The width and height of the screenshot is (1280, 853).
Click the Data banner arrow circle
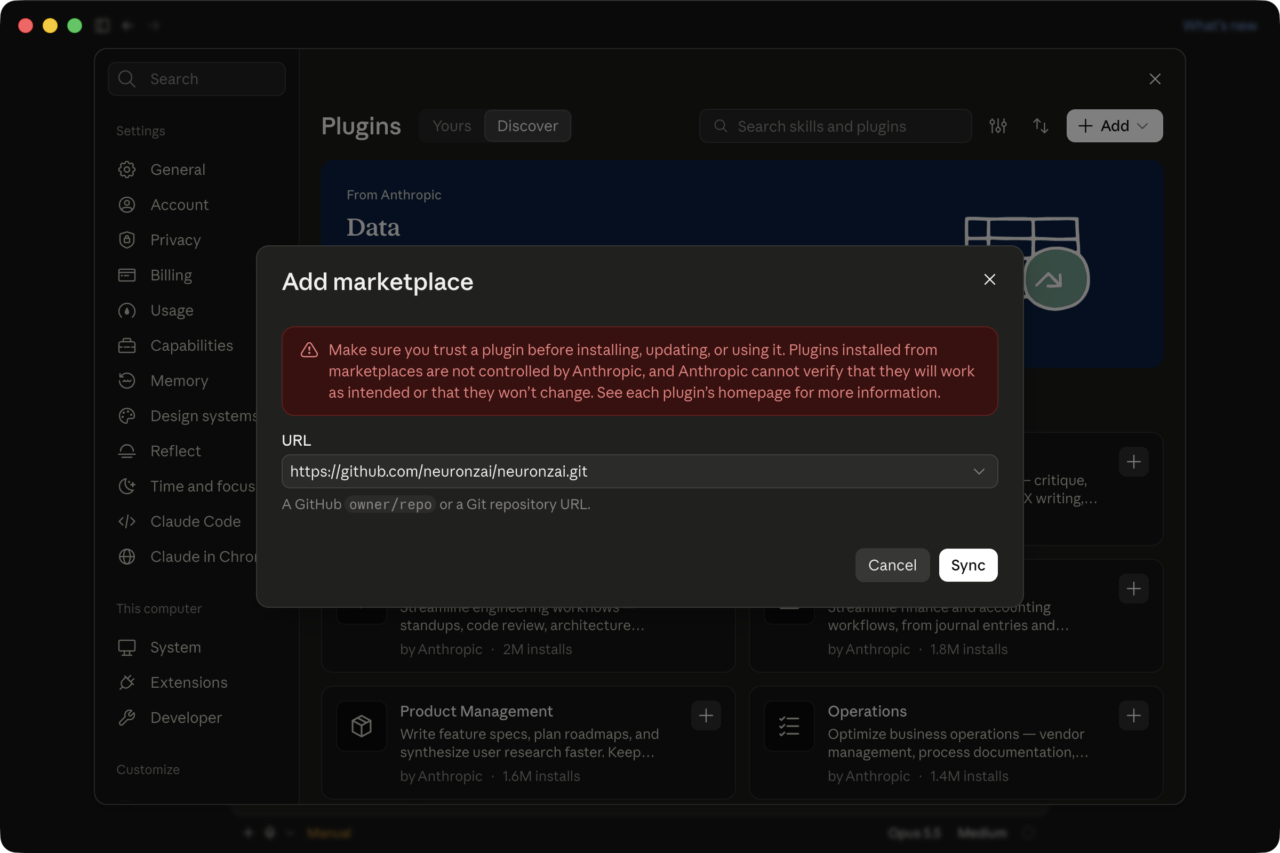coord(1056,279)
